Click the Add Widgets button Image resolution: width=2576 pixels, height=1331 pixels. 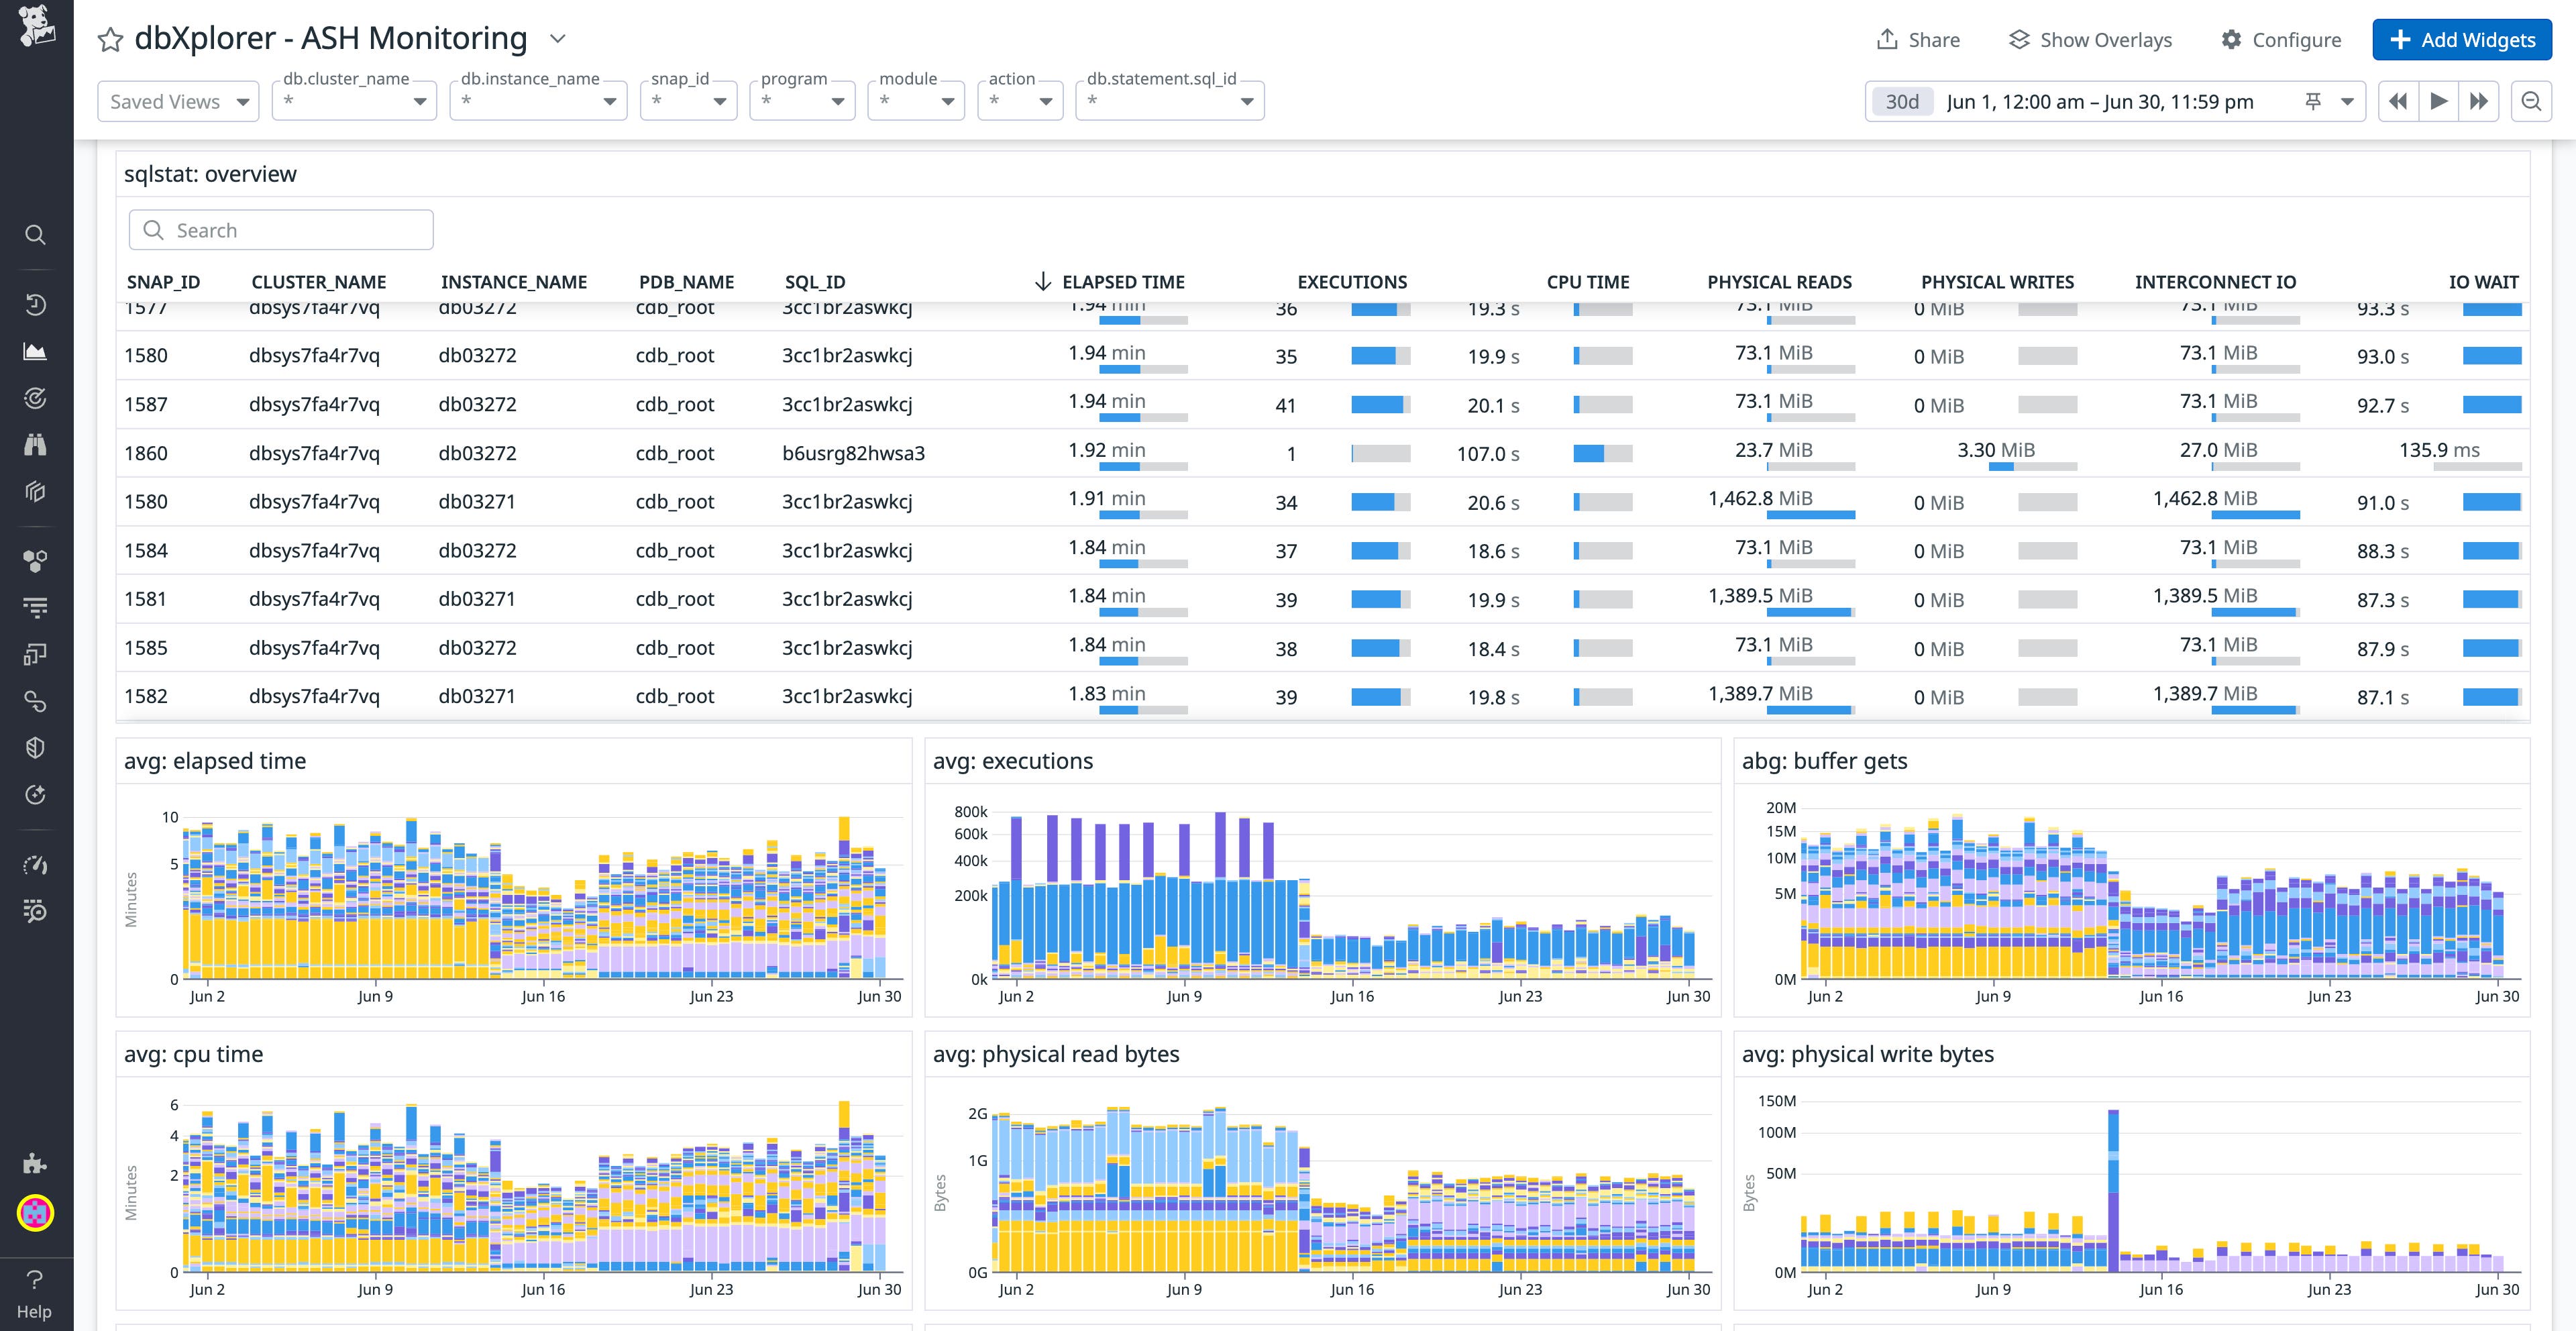click(x=2461, y=40)
